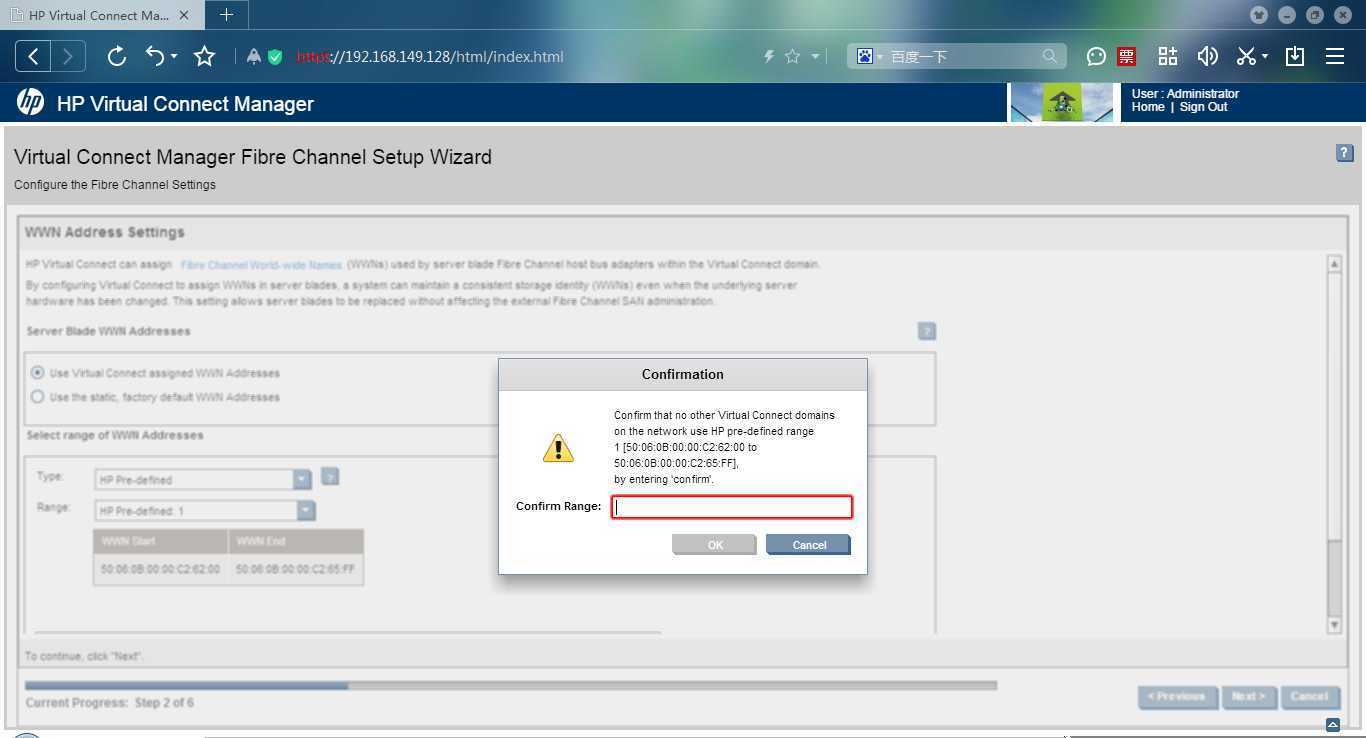Screen dimensions: 1366x738
Task: Open the apps grid extension icon
Action: pyautogui.click(x=1167, y=56)
